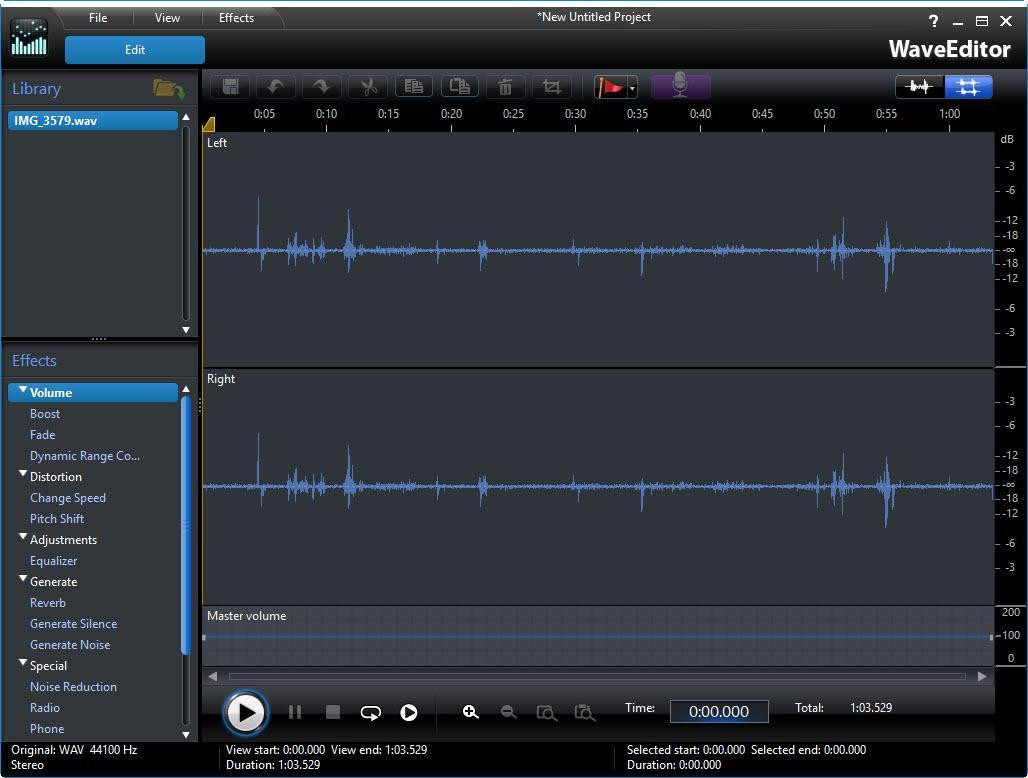The width and height of the screenshot is (1028, 778).
Task: Open the Effects menu
Action: pyautogui.click(x=236, y=18)
